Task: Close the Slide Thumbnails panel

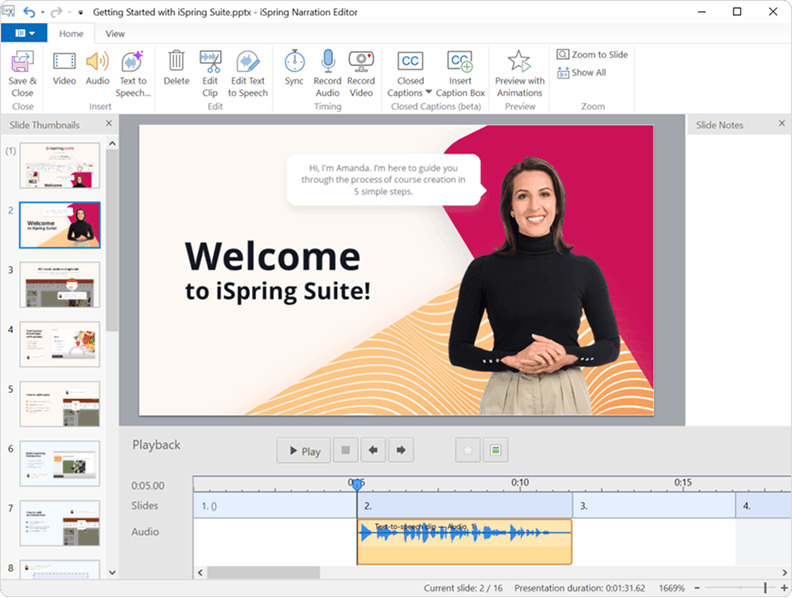Action: [x=109, y=124]
